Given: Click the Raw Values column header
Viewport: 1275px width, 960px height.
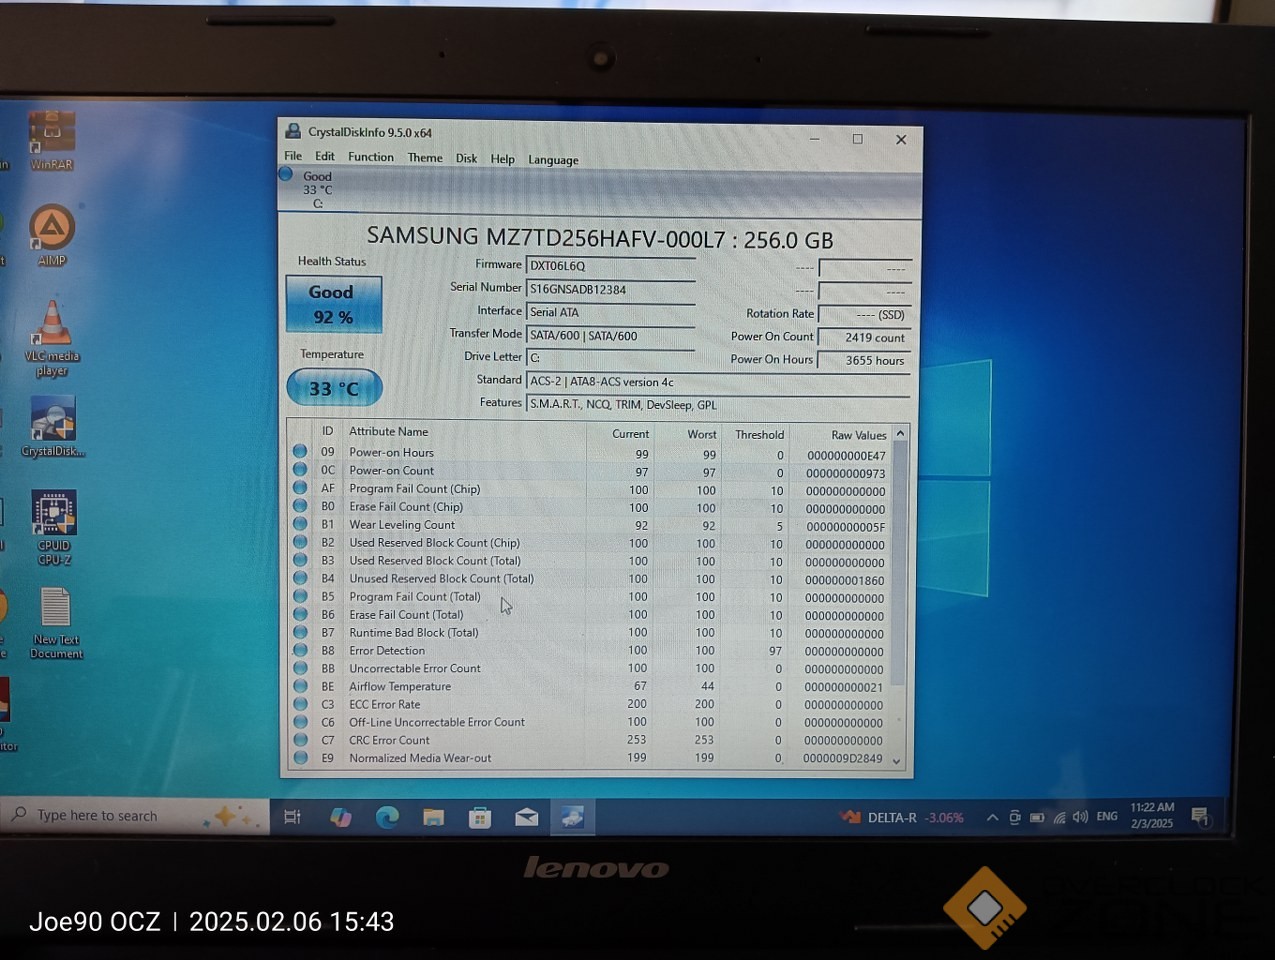Looking at the screenshot, I should [858, 435].
